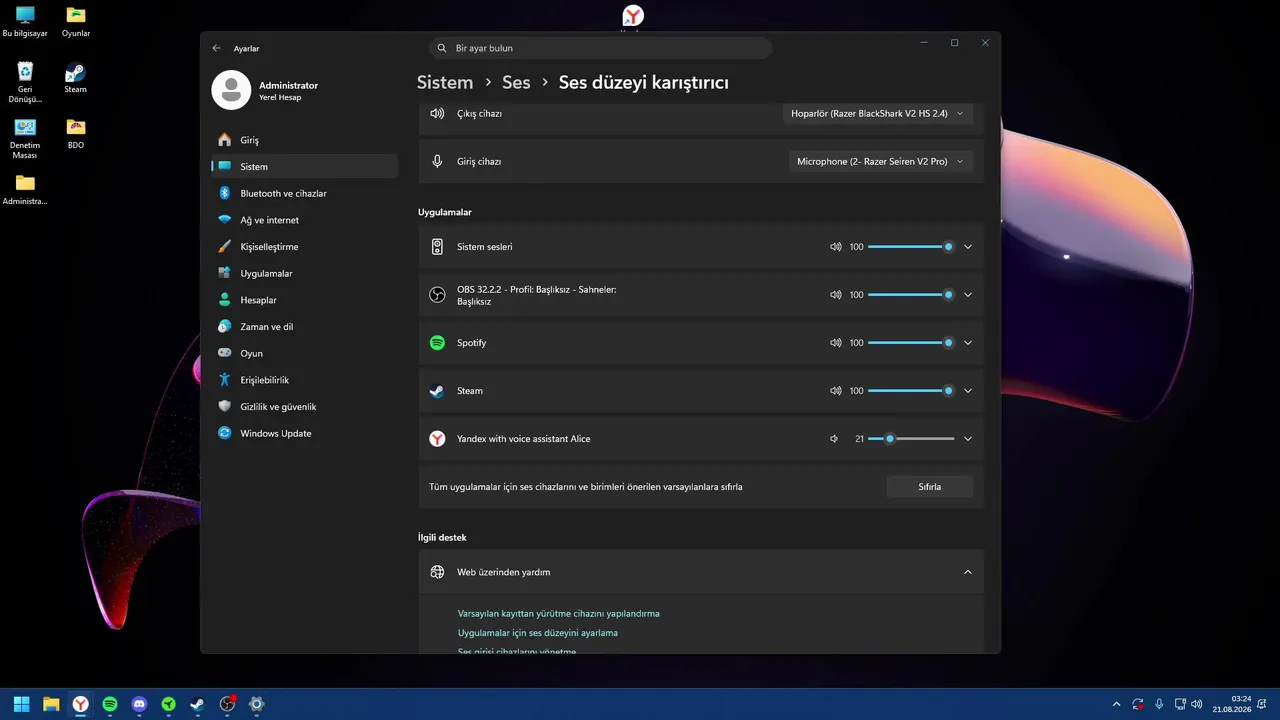The width and height of the screenshot is (1280, 720).
Task: Switch to Yandex Browser on the taskbar
Action: pyautogui.click(x=80, y=704)
